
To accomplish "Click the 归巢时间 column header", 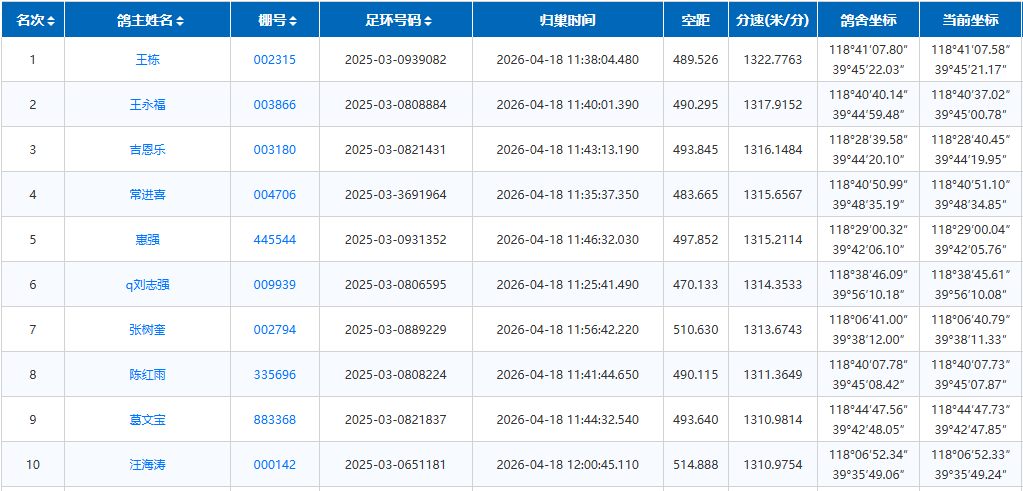I will [567, 20].
